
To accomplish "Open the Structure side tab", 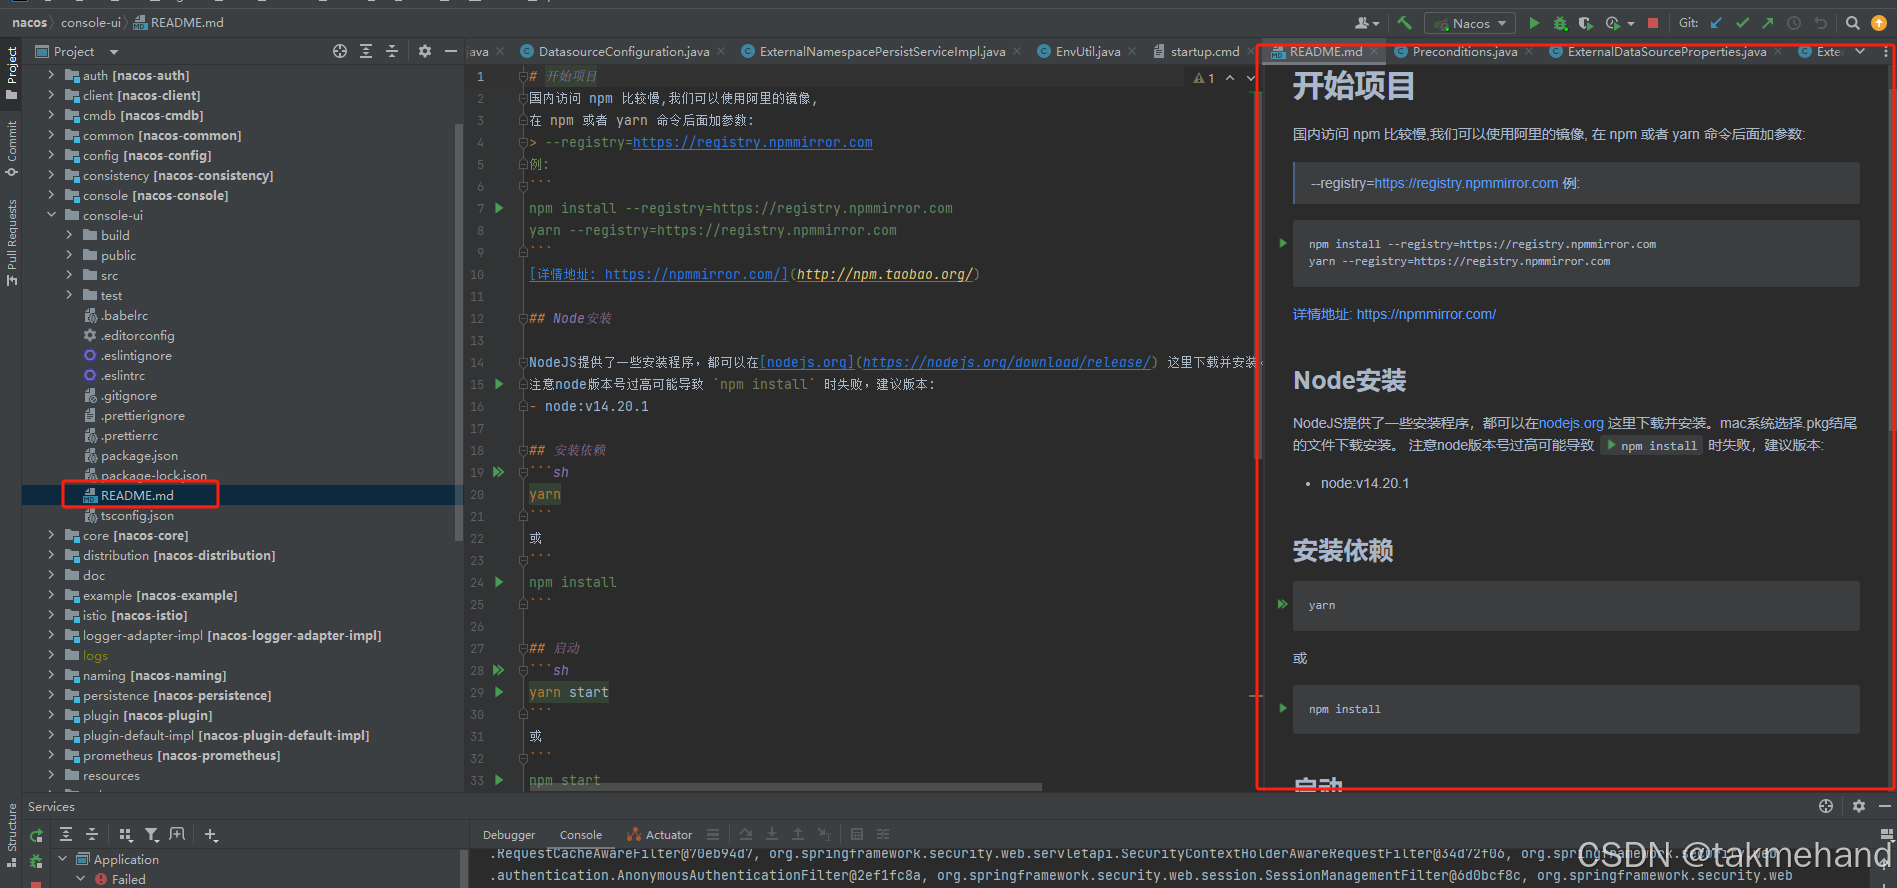I will tap(11, 835).
